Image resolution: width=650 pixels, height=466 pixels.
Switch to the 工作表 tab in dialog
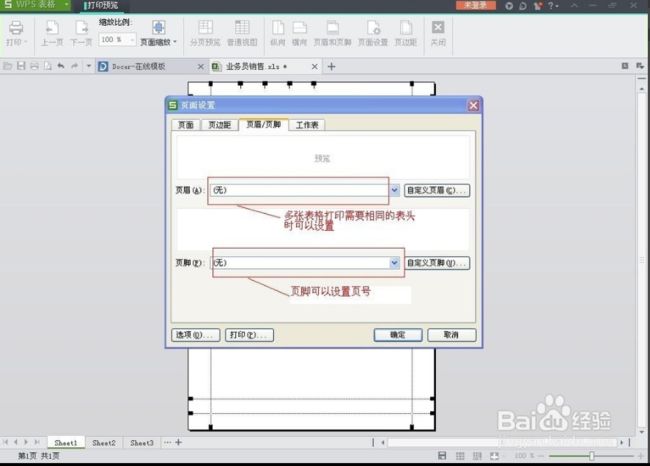pos(307,125)
